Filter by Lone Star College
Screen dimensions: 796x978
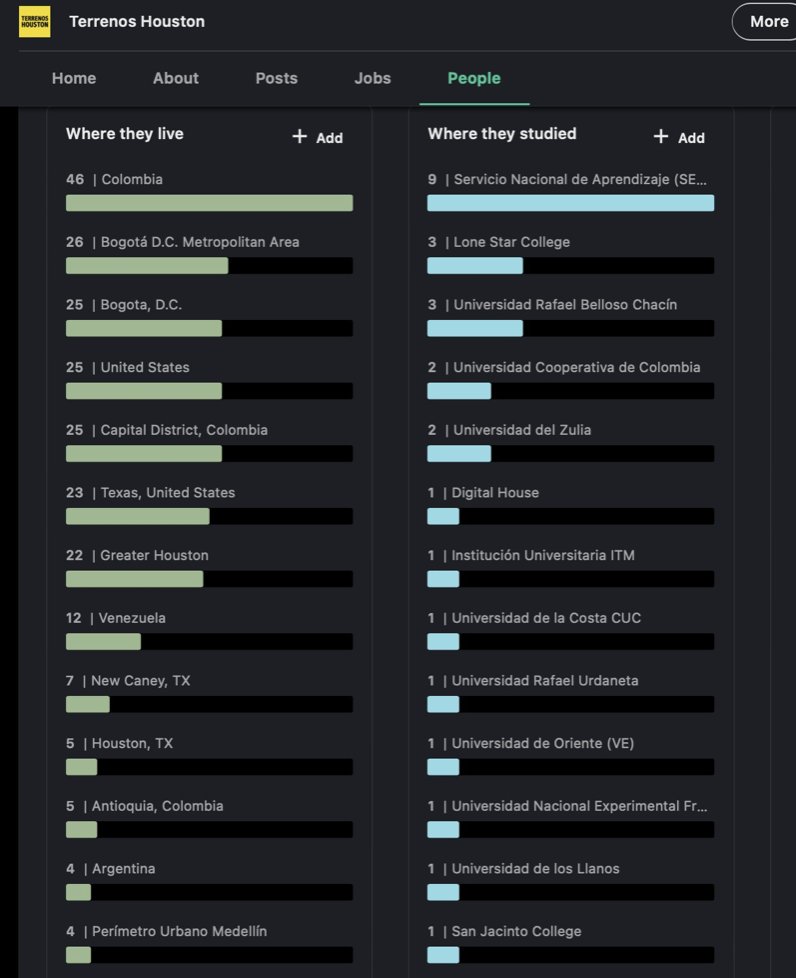coord(570,265)
